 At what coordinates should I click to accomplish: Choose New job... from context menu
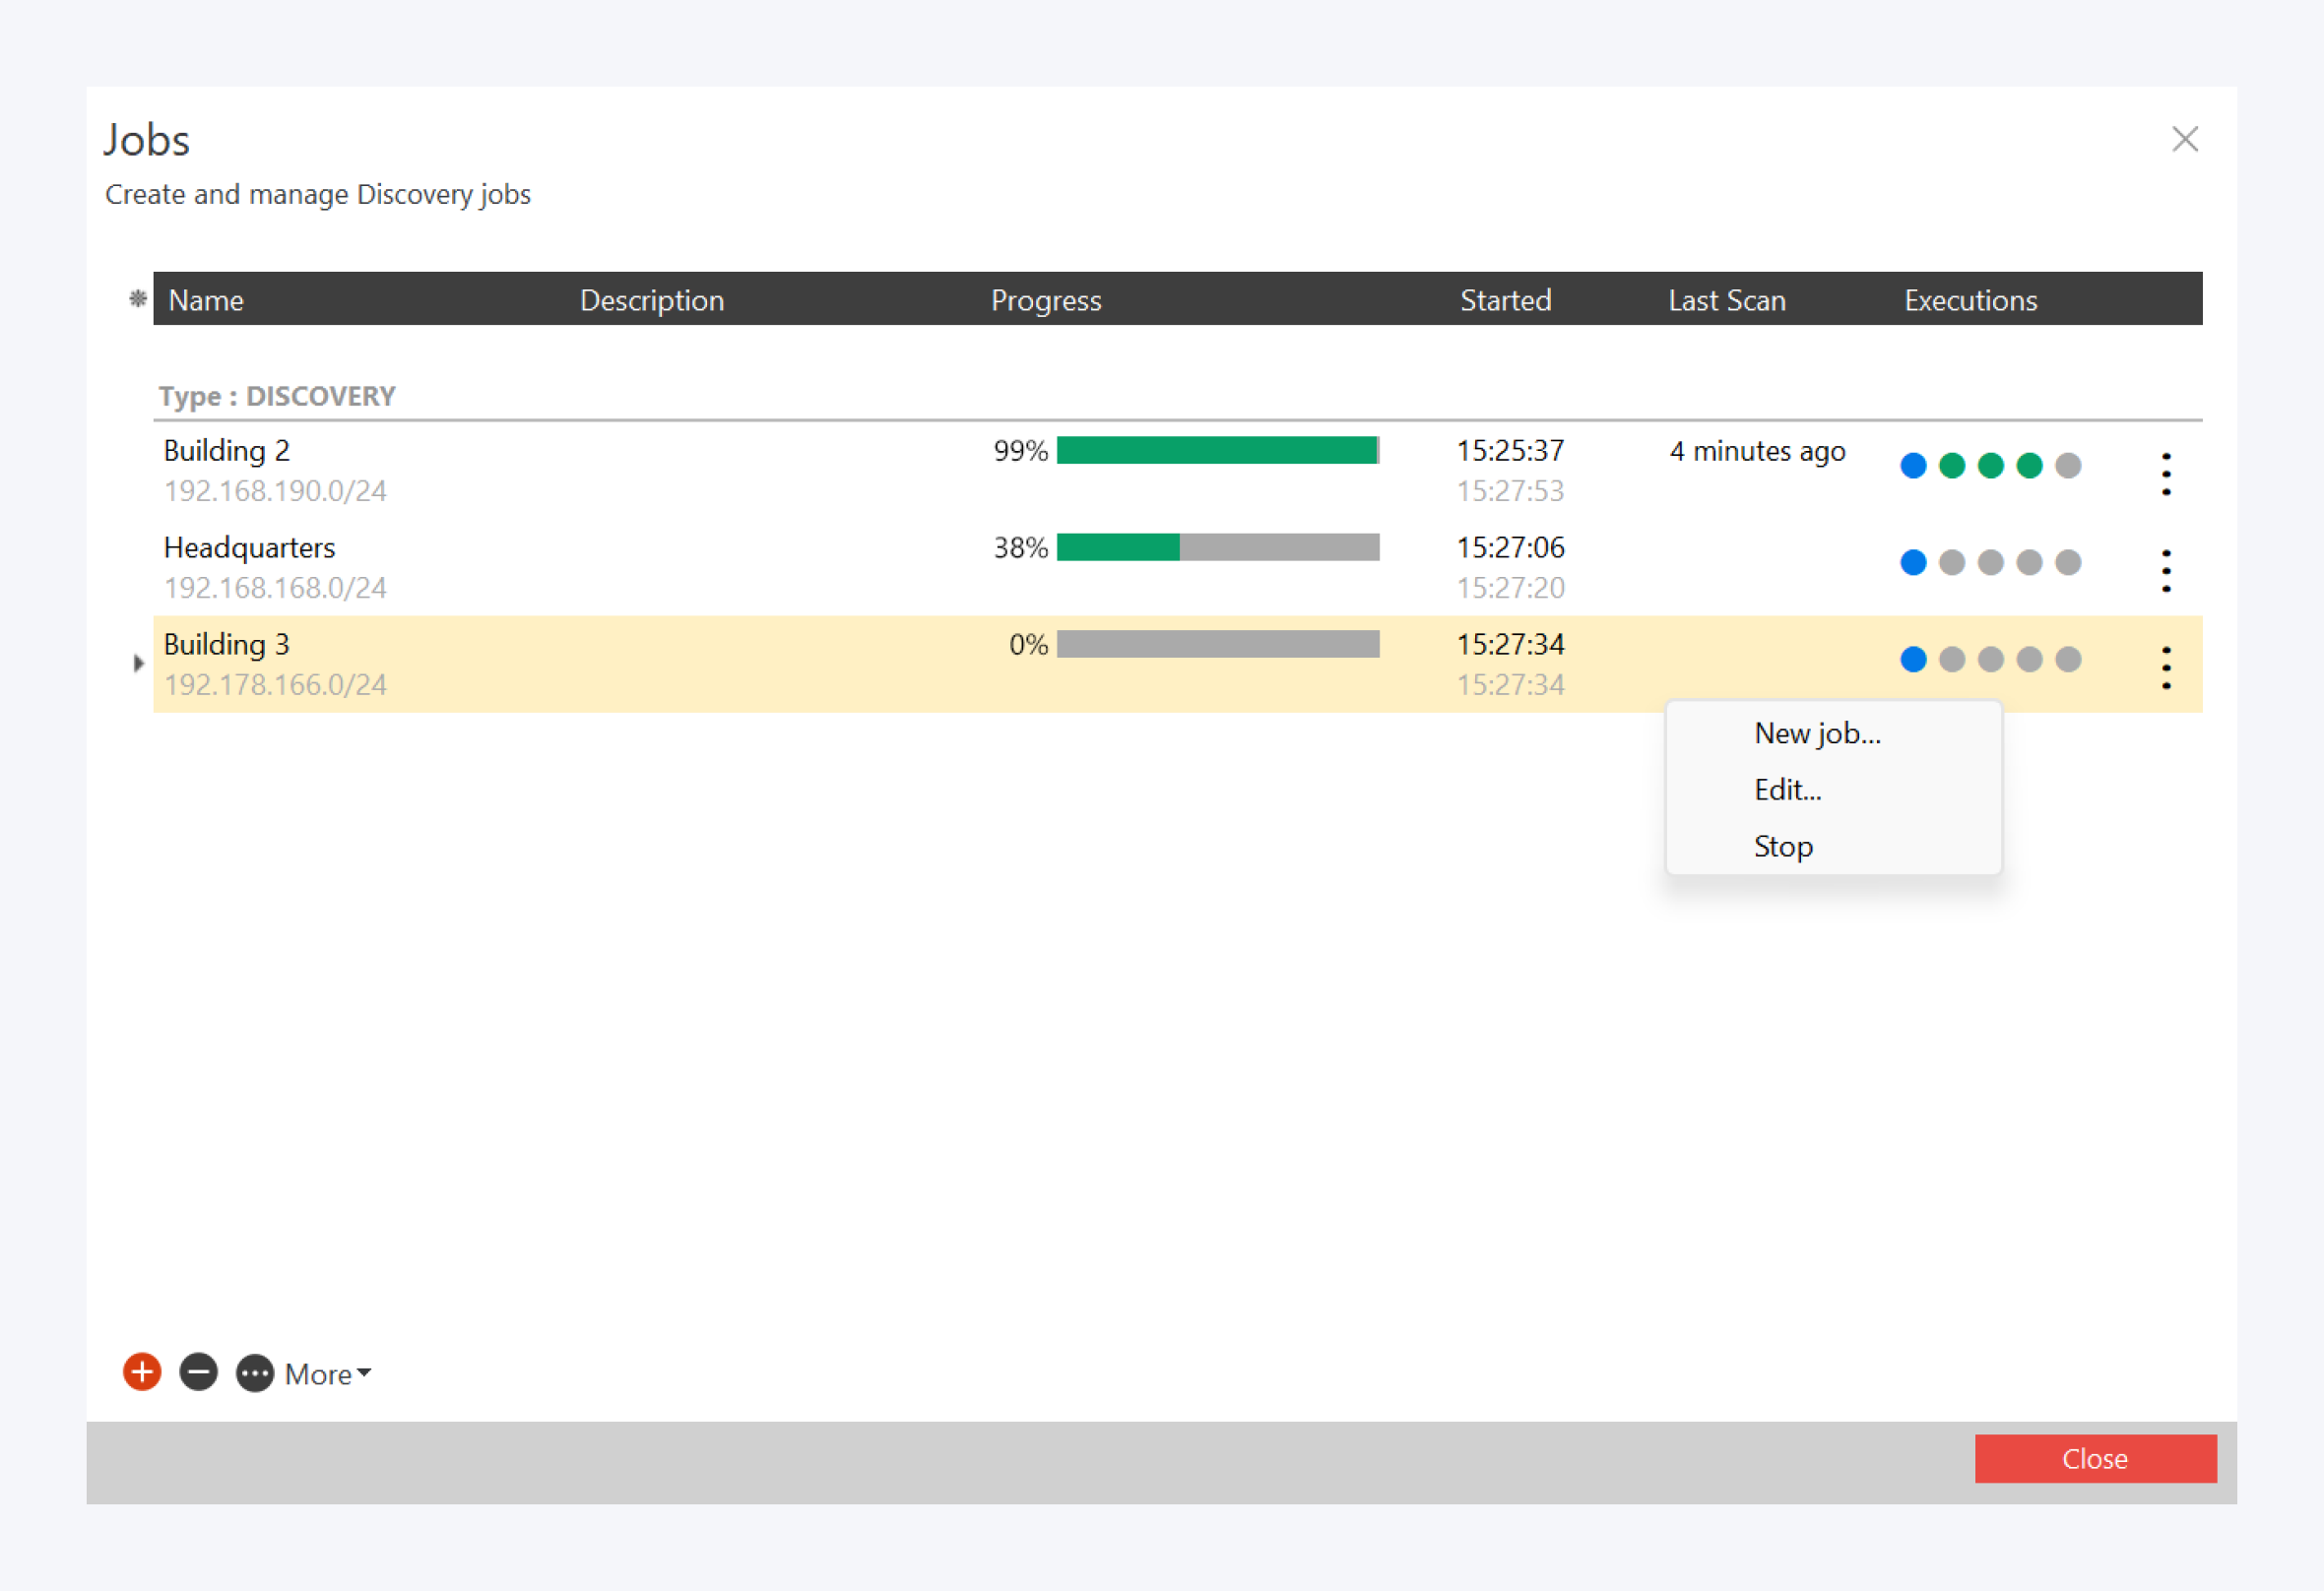point(1817,733)
